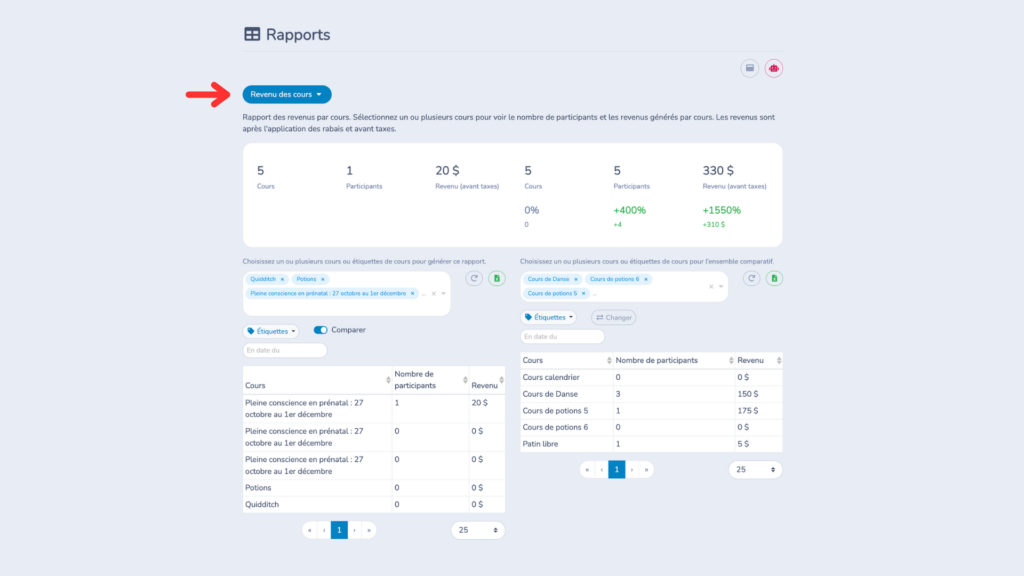Screen dimensions: 1024x576
Task: Disable the Comparer toggle switch
Action: [322, 329]
